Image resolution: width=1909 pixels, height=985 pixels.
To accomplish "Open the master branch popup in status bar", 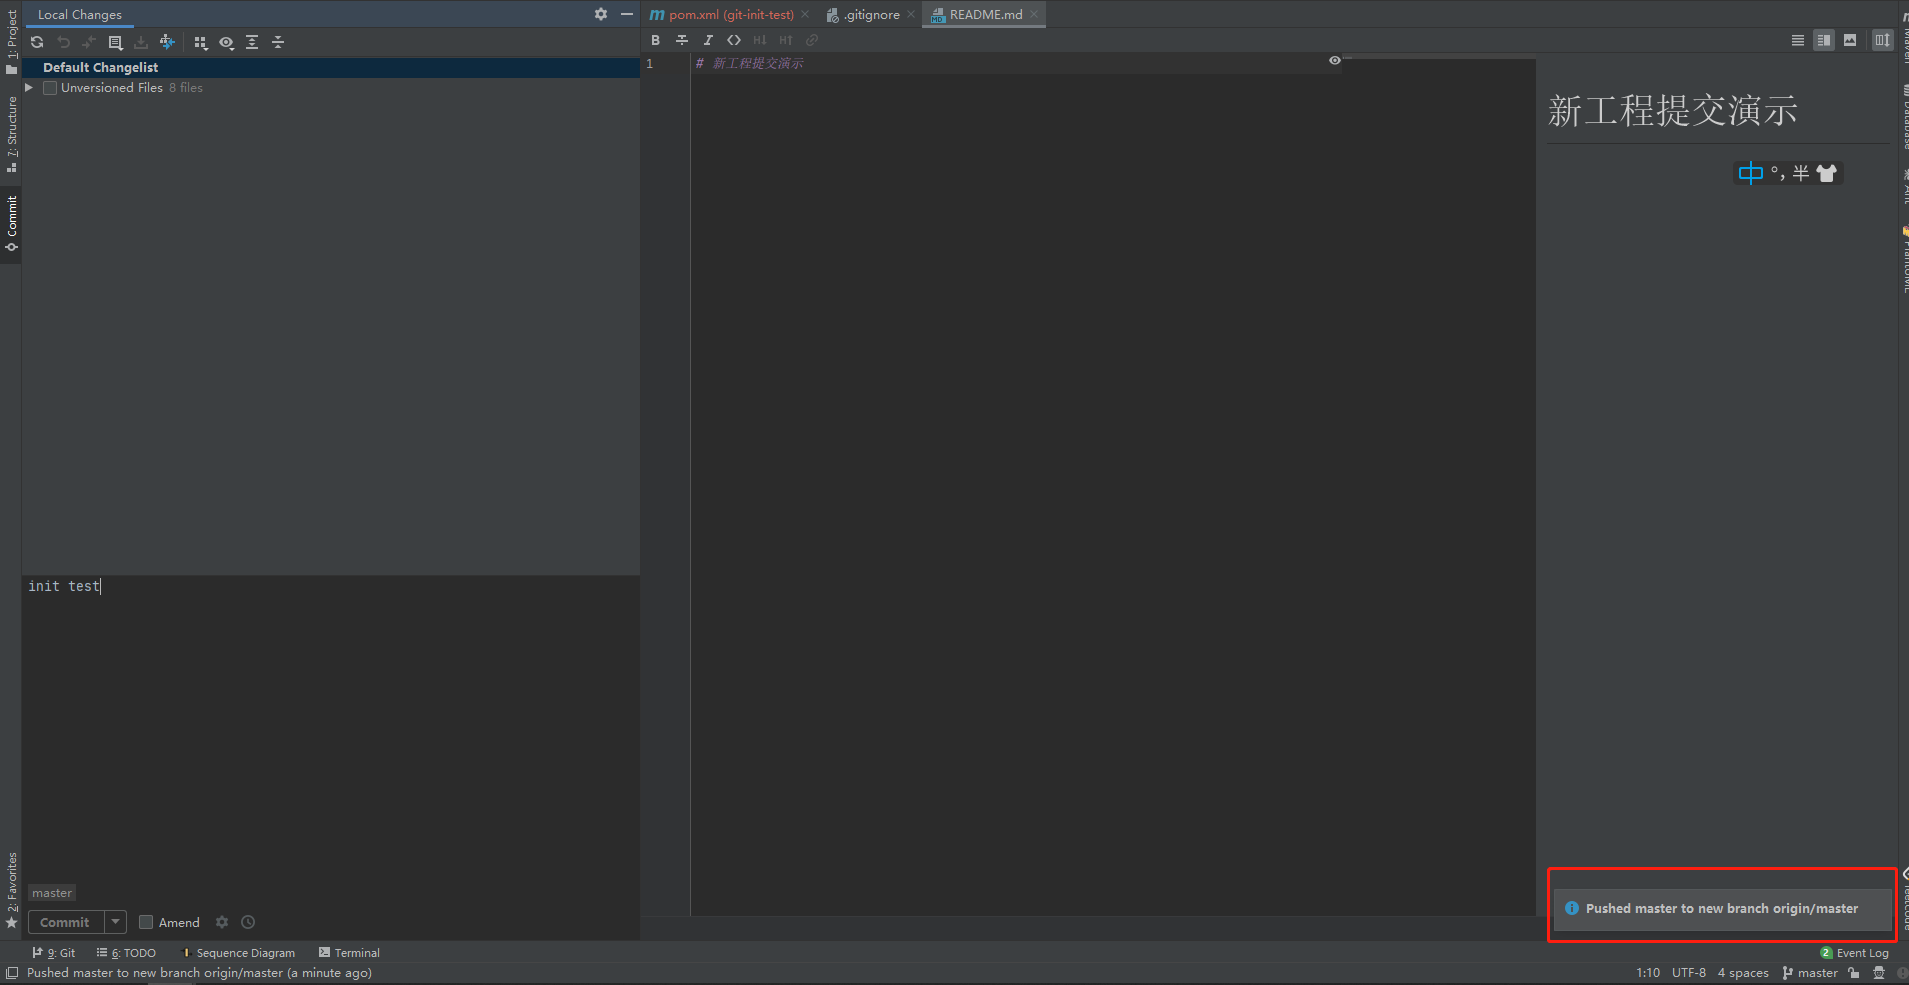I will [x=1810, y=973].
